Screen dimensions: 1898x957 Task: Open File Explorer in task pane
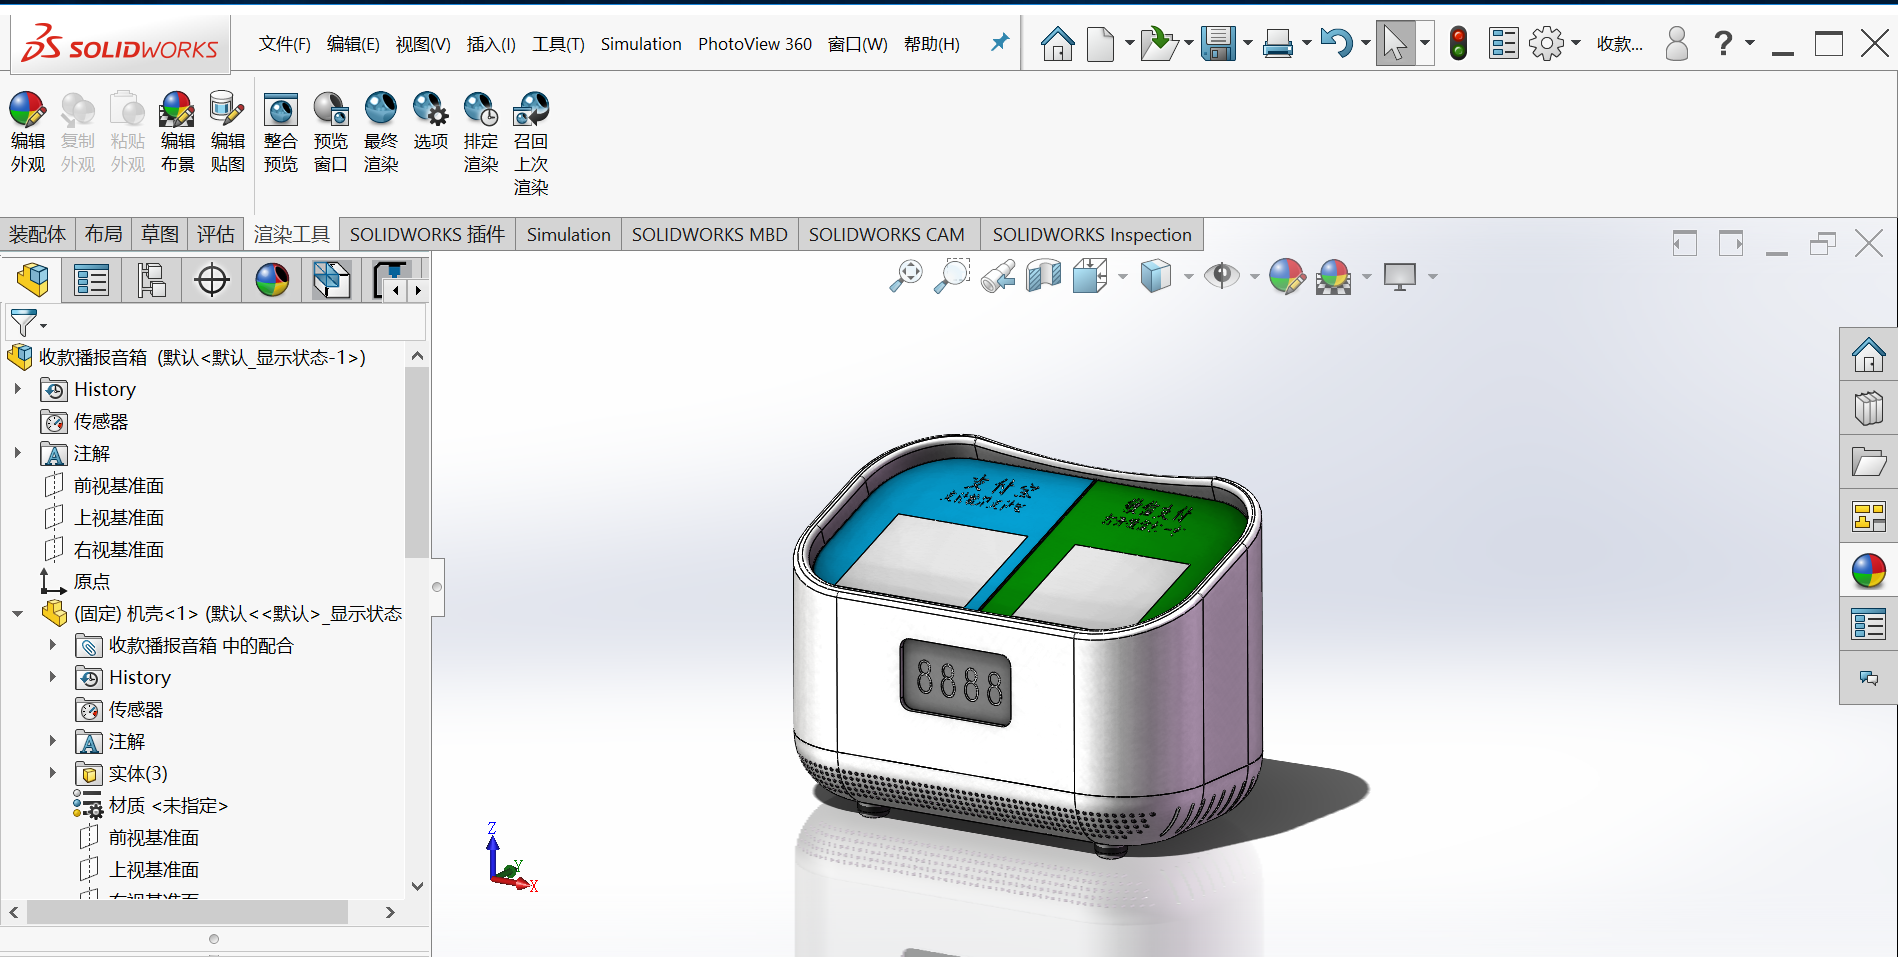(1868, 462)
